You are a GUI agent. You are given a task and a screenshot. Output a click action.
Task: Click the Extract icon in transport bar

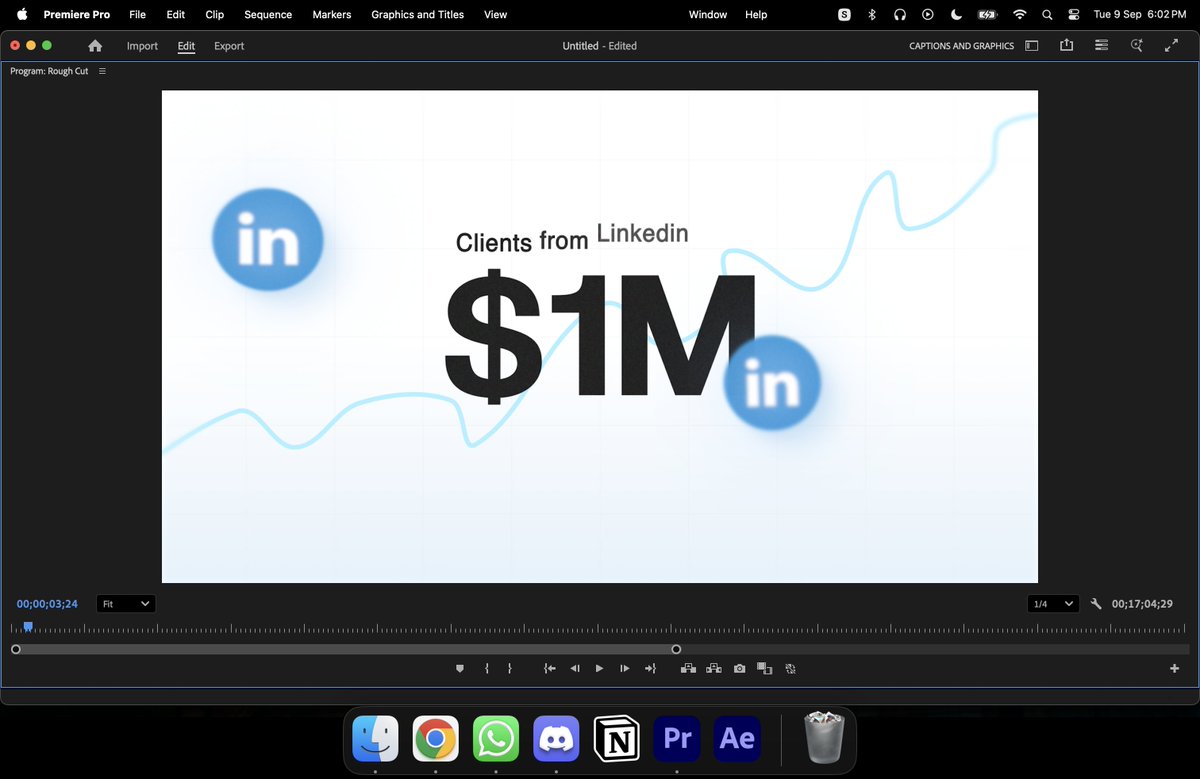click(x=714, y=668)
